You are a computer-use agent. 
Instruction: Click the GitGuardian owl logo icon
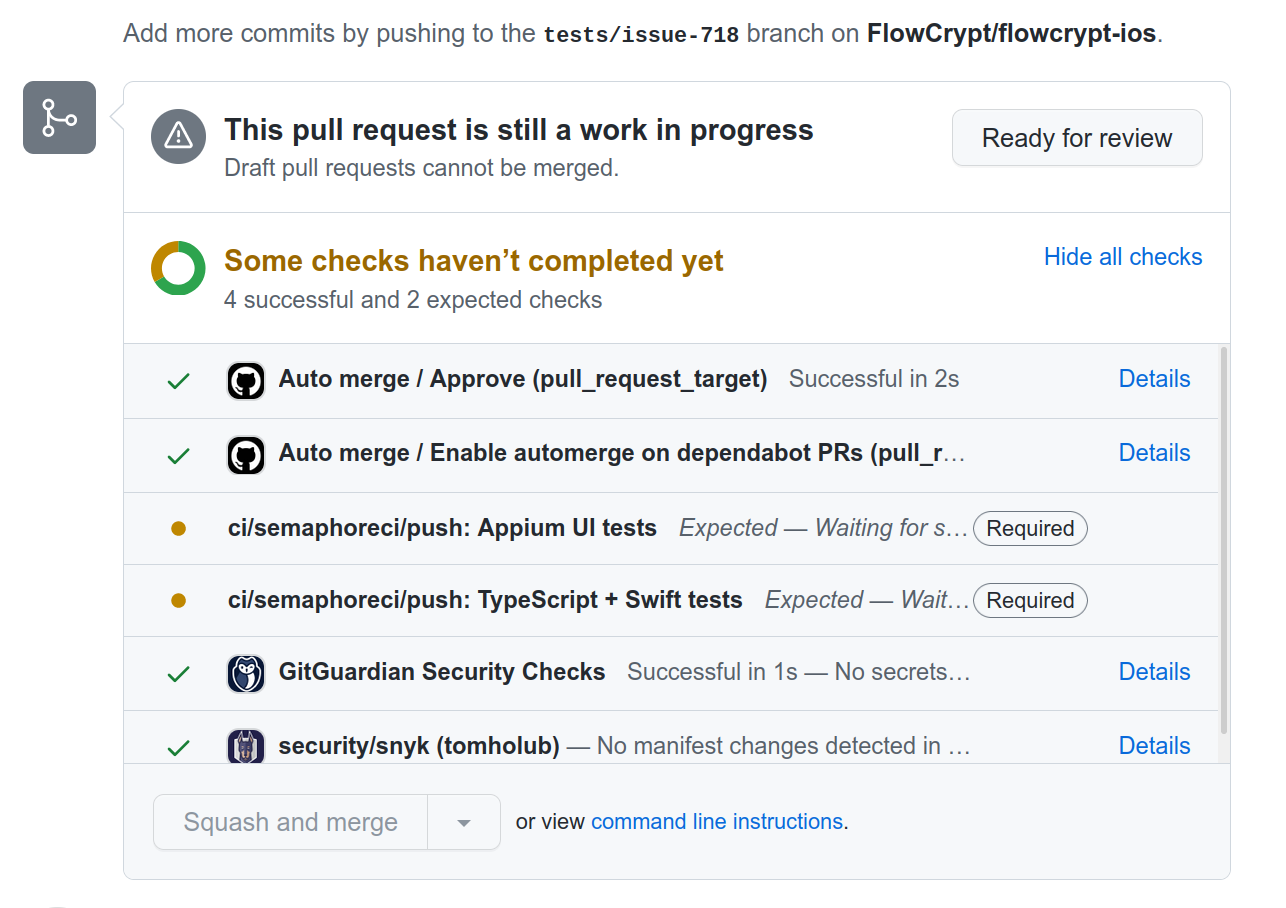[246, 673]
